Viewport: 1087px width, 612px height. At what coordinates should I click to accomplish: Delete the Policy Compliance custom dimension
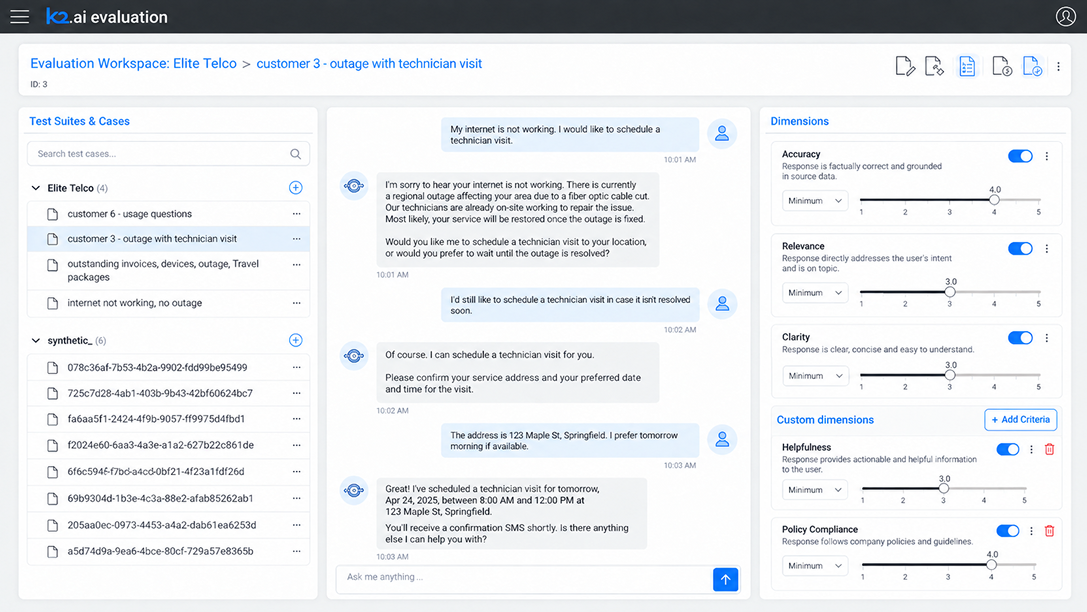1050,531
